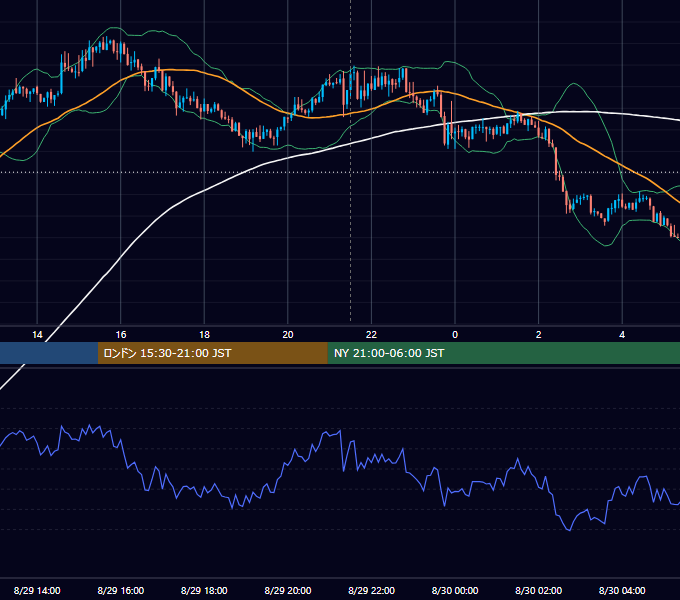Click the 8/30 00:00 date label
Image resolution: width=680 pixels, height=600 pixels.
click(x=455, y=590)
